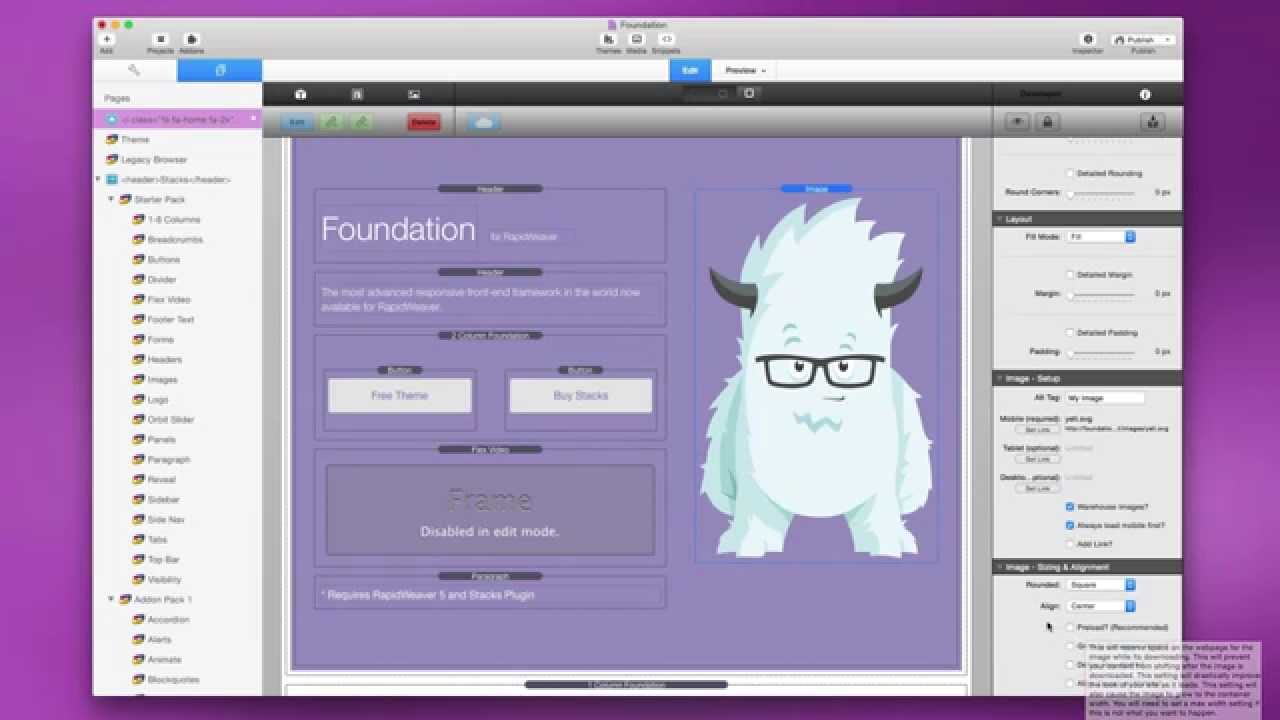Click the second green link icon
Viewport: 1280px width, 720px height.
tap(361, 122)
